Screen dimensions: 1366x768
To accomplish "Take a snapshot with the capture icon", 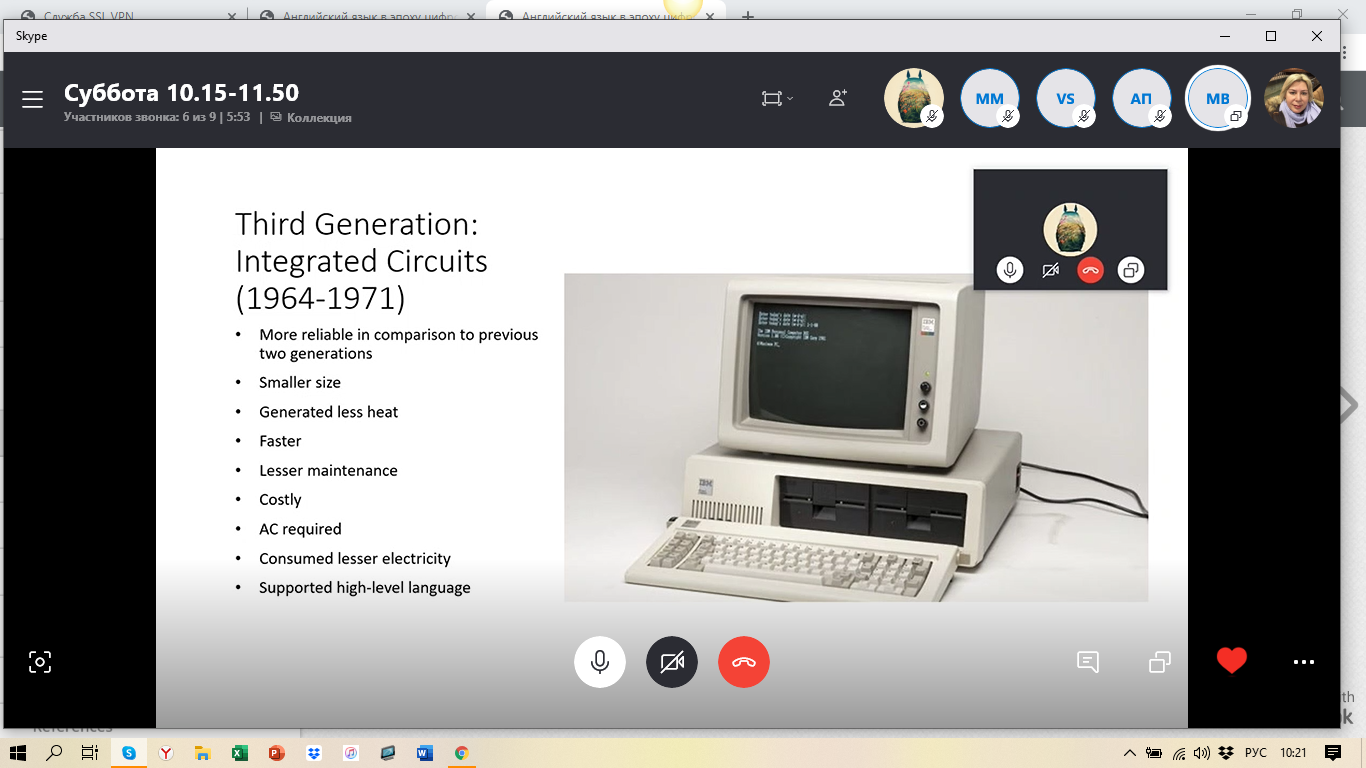I will tap(39, 662).
